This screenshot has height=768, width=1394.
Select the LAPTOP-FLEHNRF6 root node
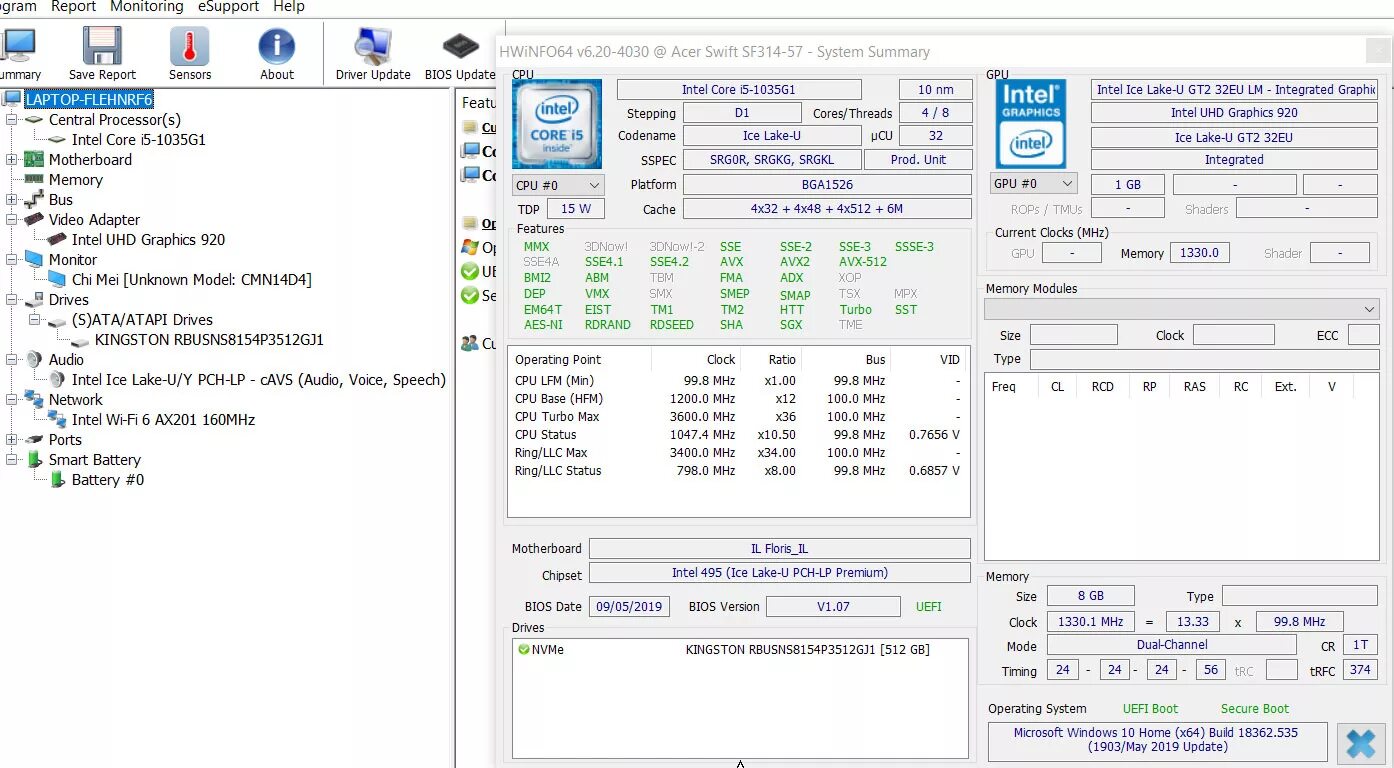point(89,100)
